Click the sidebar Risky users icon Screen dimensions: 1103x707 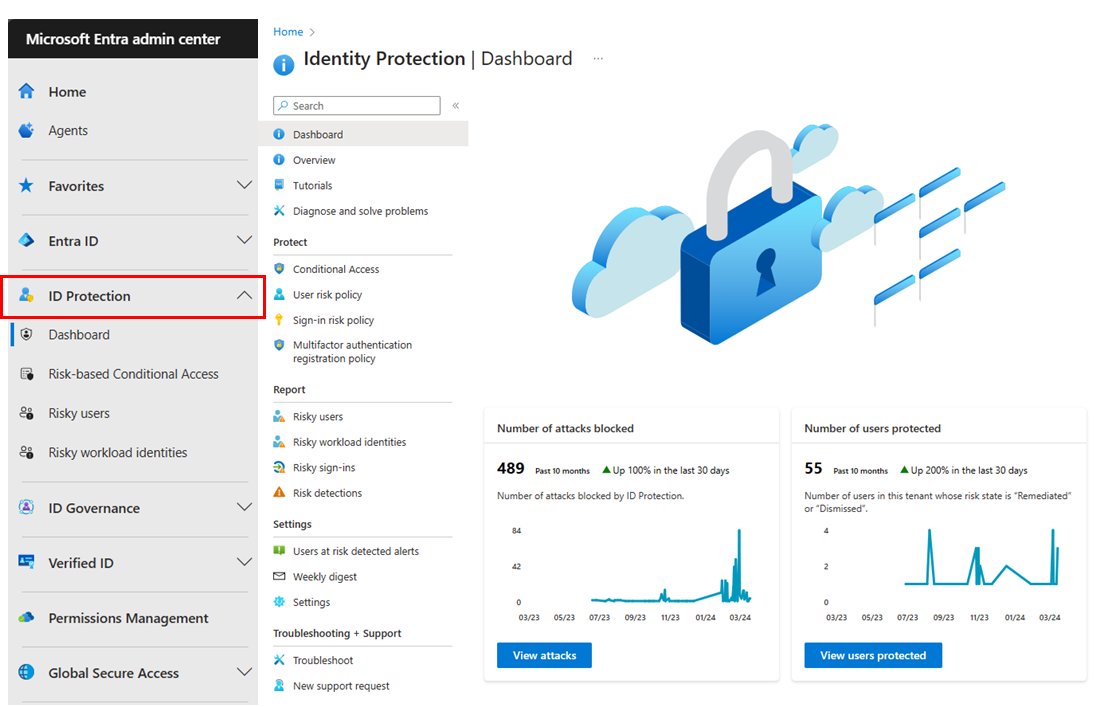click(x=26, y=413)
